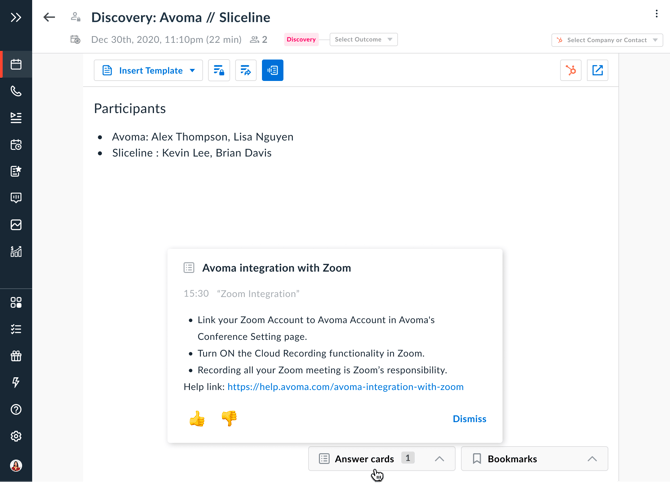Screen dimensions: 670x483
Task: Collapse the Answer cards panel
Action: (x=439, y=459)
